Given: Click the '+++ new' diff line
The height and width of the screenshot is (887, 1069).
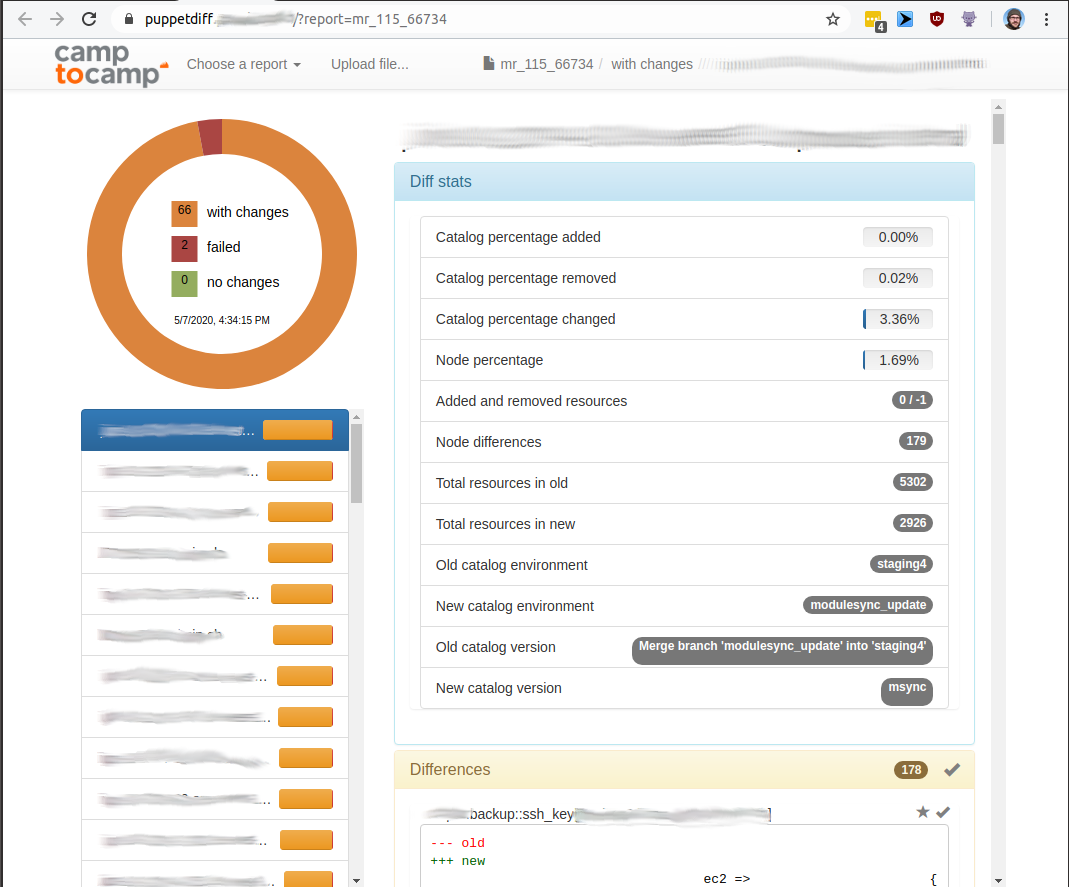Looking at the screenshot, I should click(457, 861).
